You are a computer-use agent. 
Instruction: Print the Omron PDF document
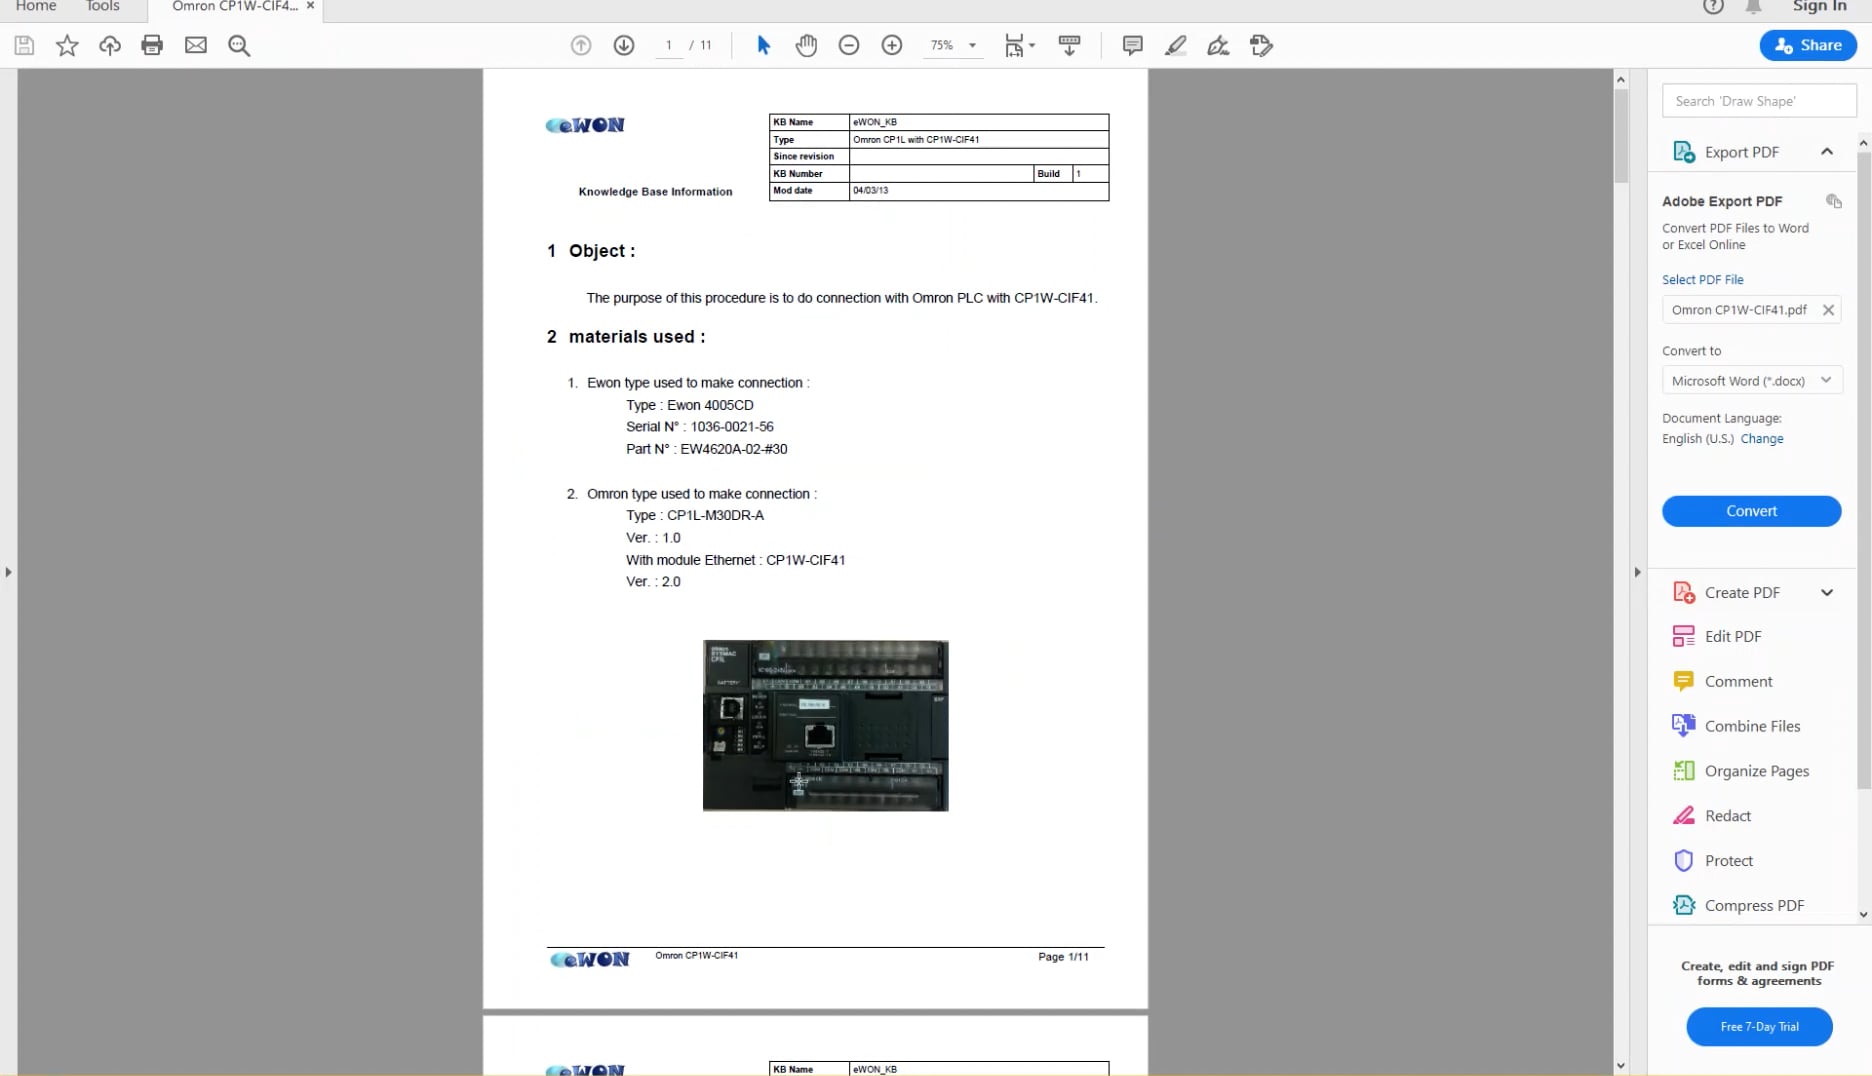(152, 45)
